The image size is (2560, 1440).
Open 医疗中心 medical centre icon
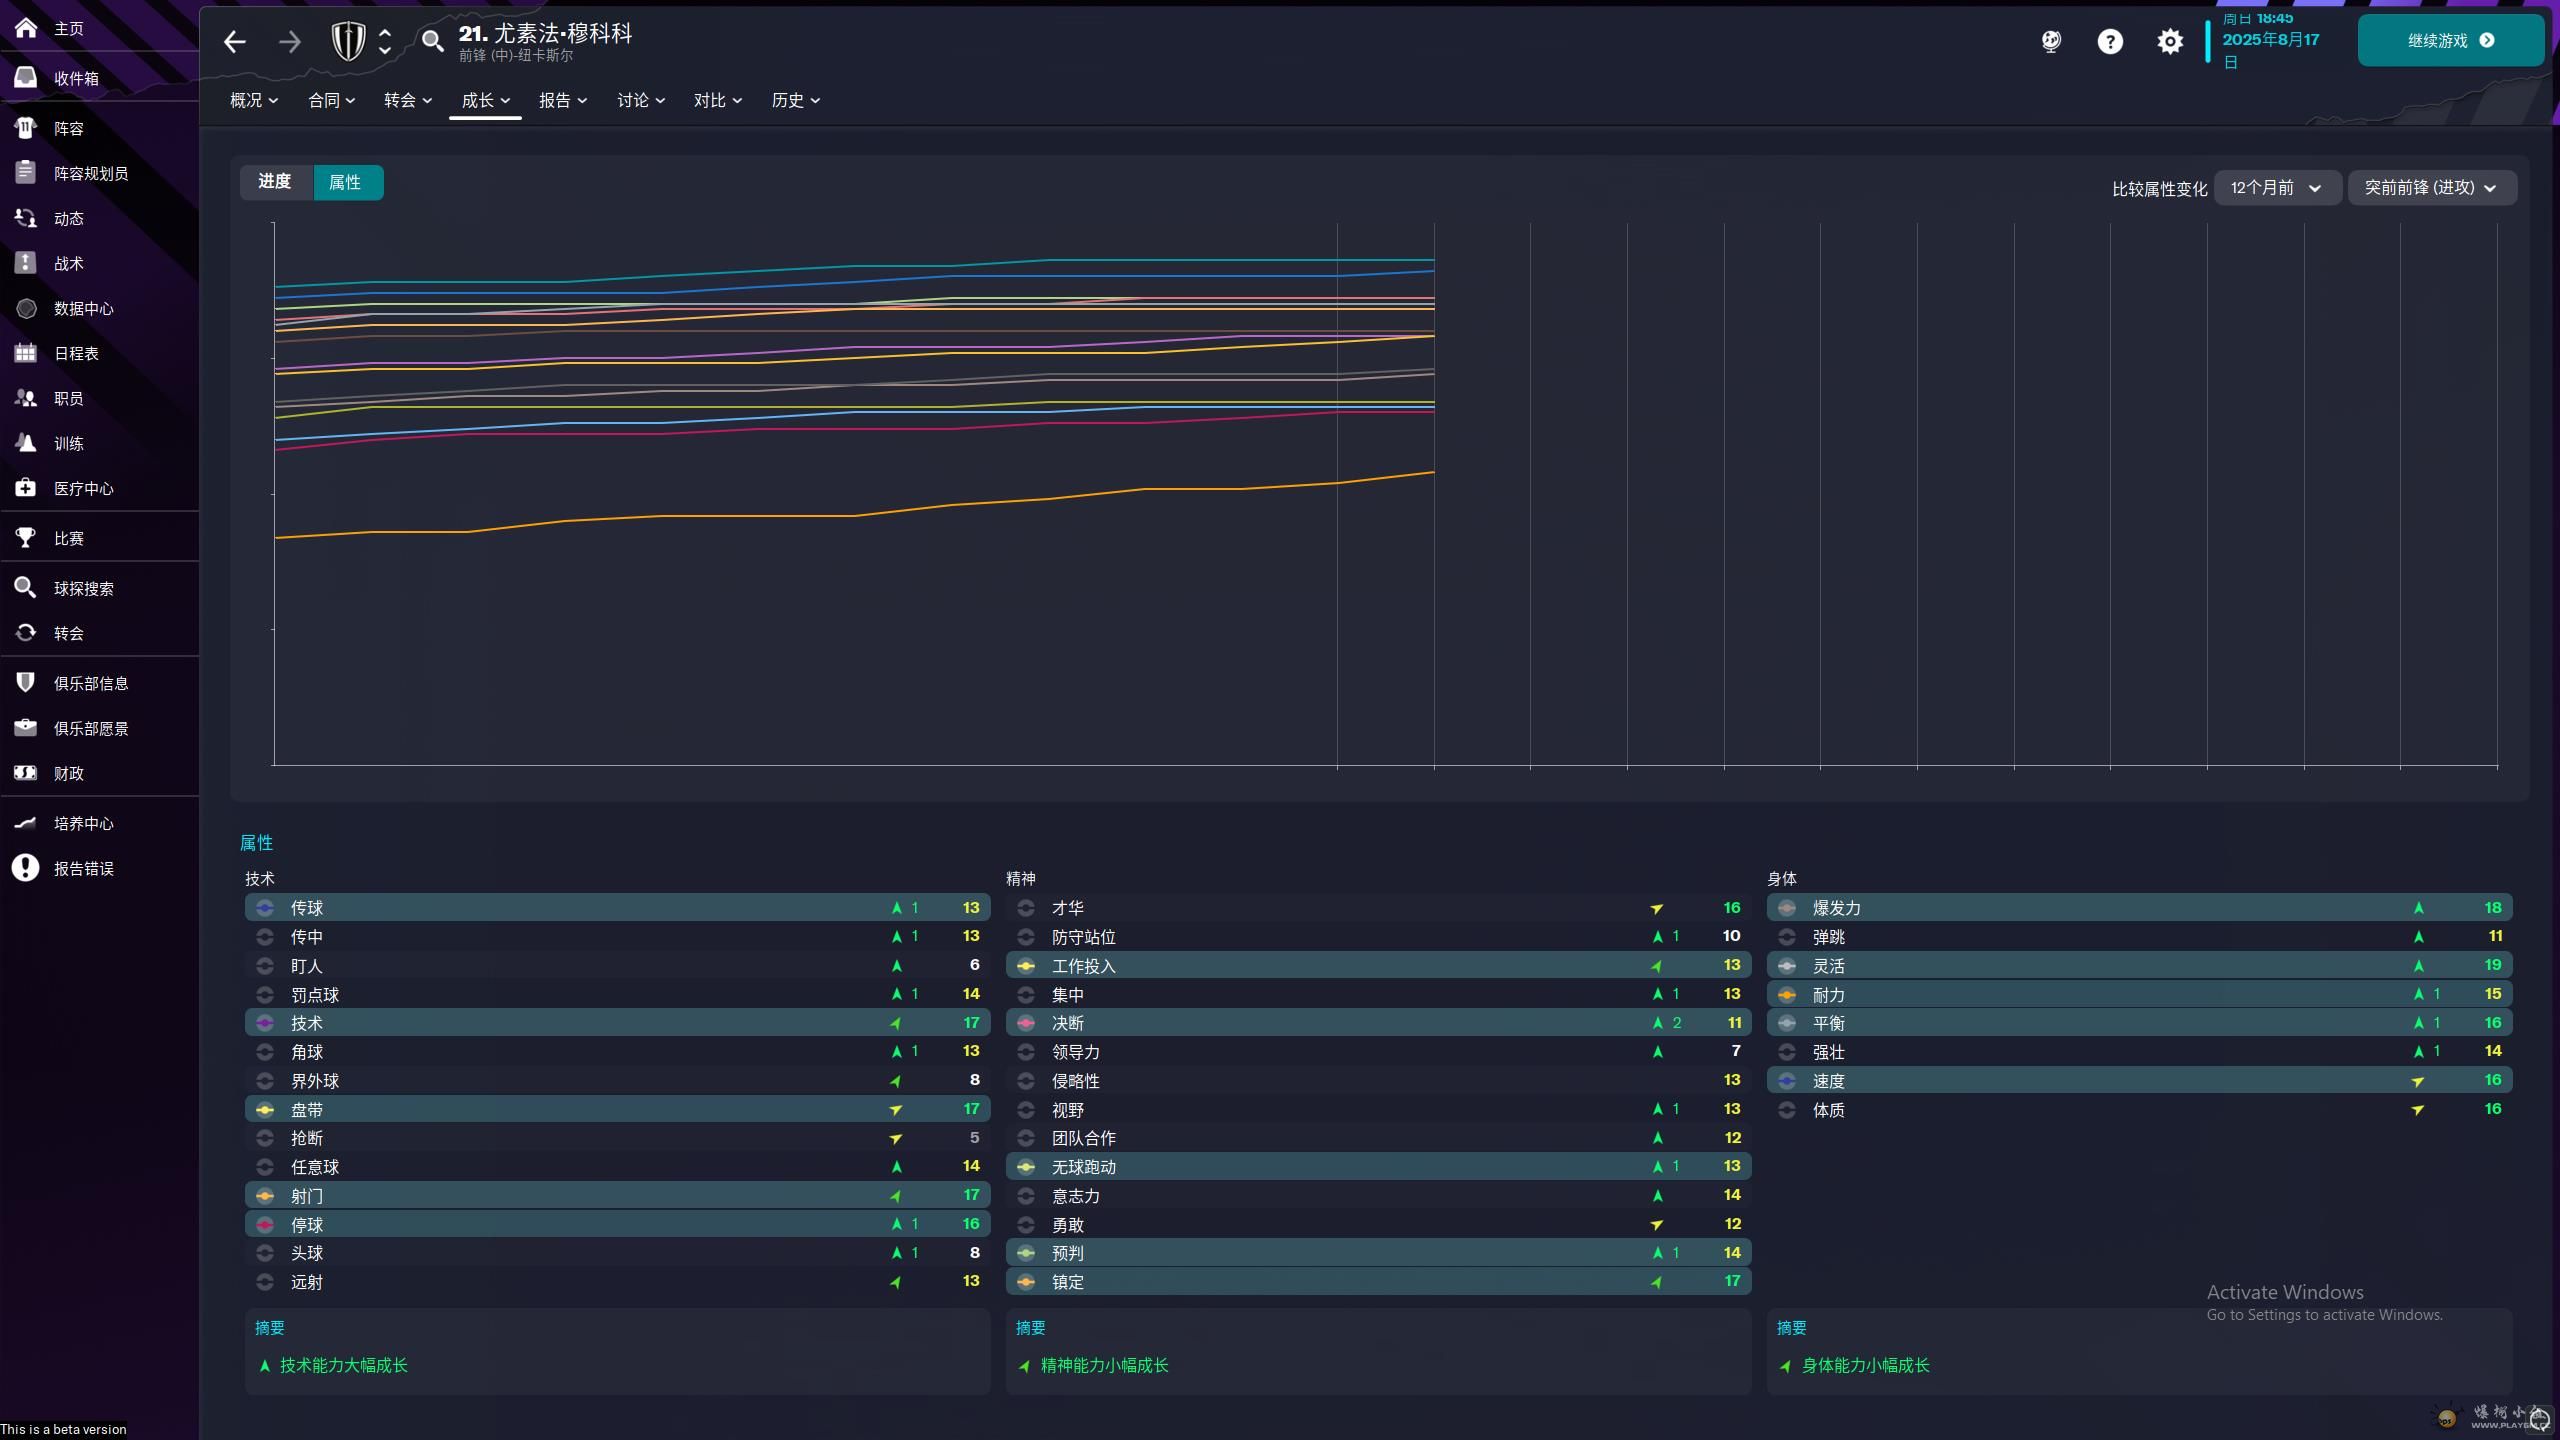26,488
